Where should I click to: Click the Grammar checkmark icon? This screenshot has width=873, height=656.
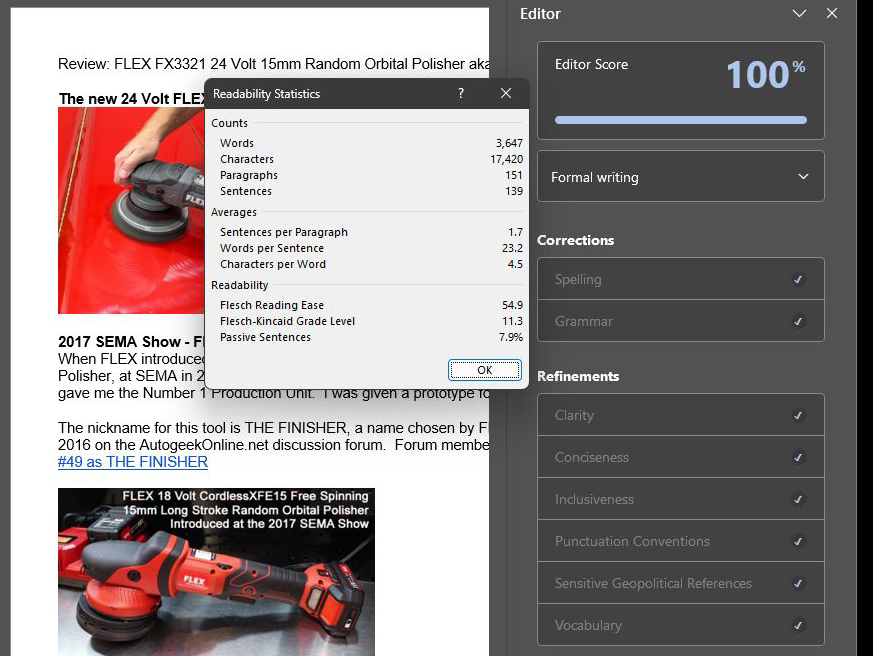click(798, 321)
